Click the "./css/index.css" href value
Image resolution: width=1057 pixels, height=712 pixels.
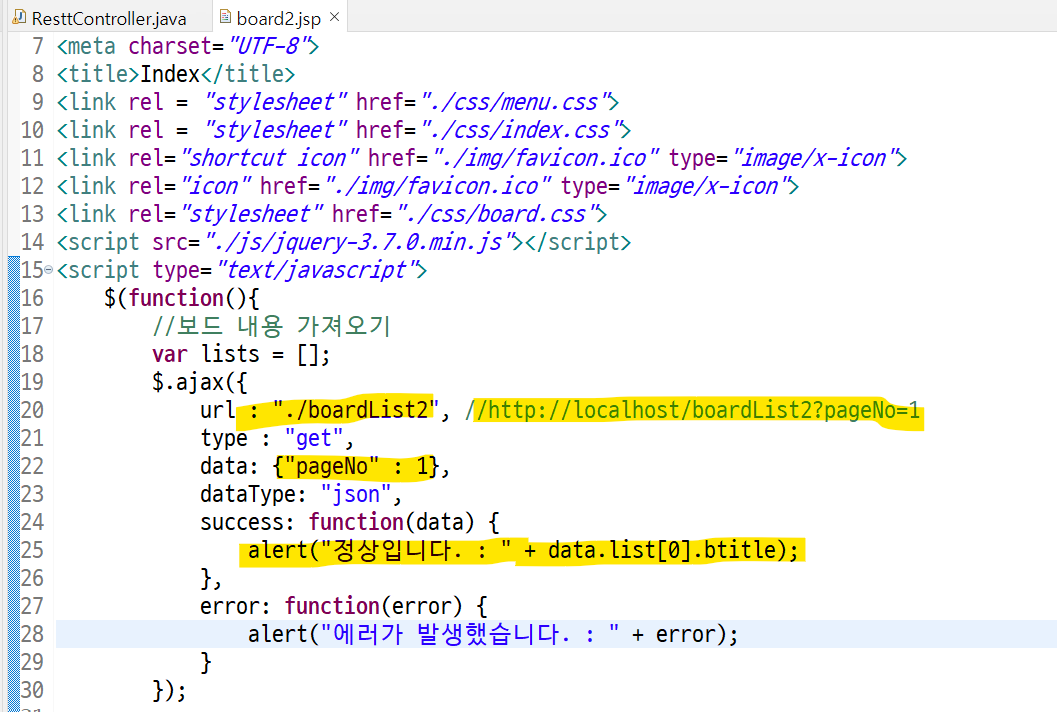521,129
